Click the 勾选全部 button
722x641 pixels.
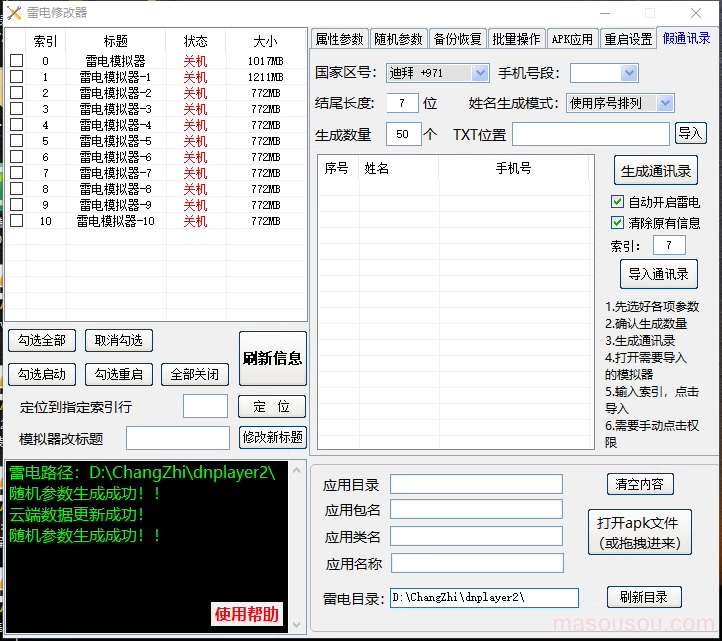tap(41, 340)
